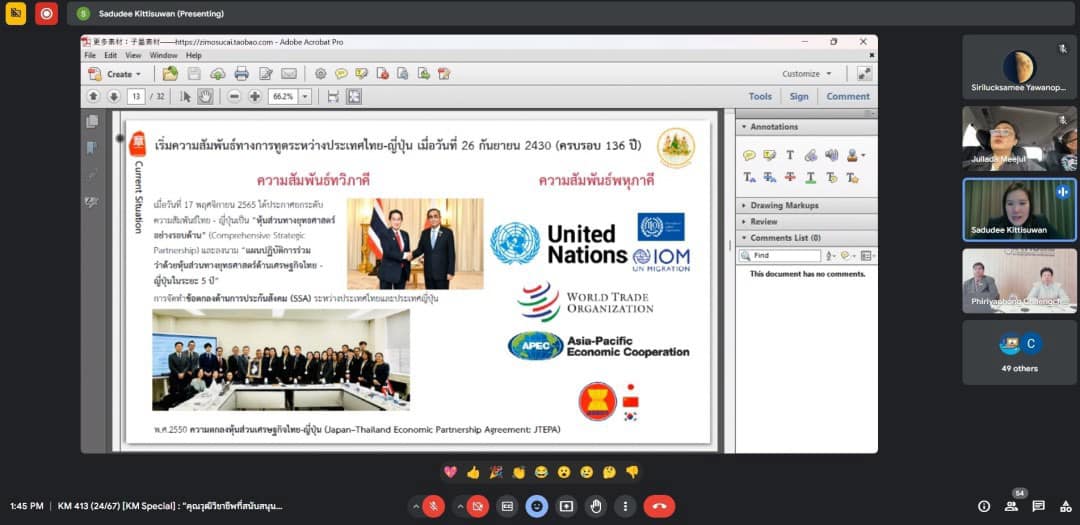The height and width of the screenshot is (525, 1080).
Task: Open the meeting details info icon
Action: 984,506
